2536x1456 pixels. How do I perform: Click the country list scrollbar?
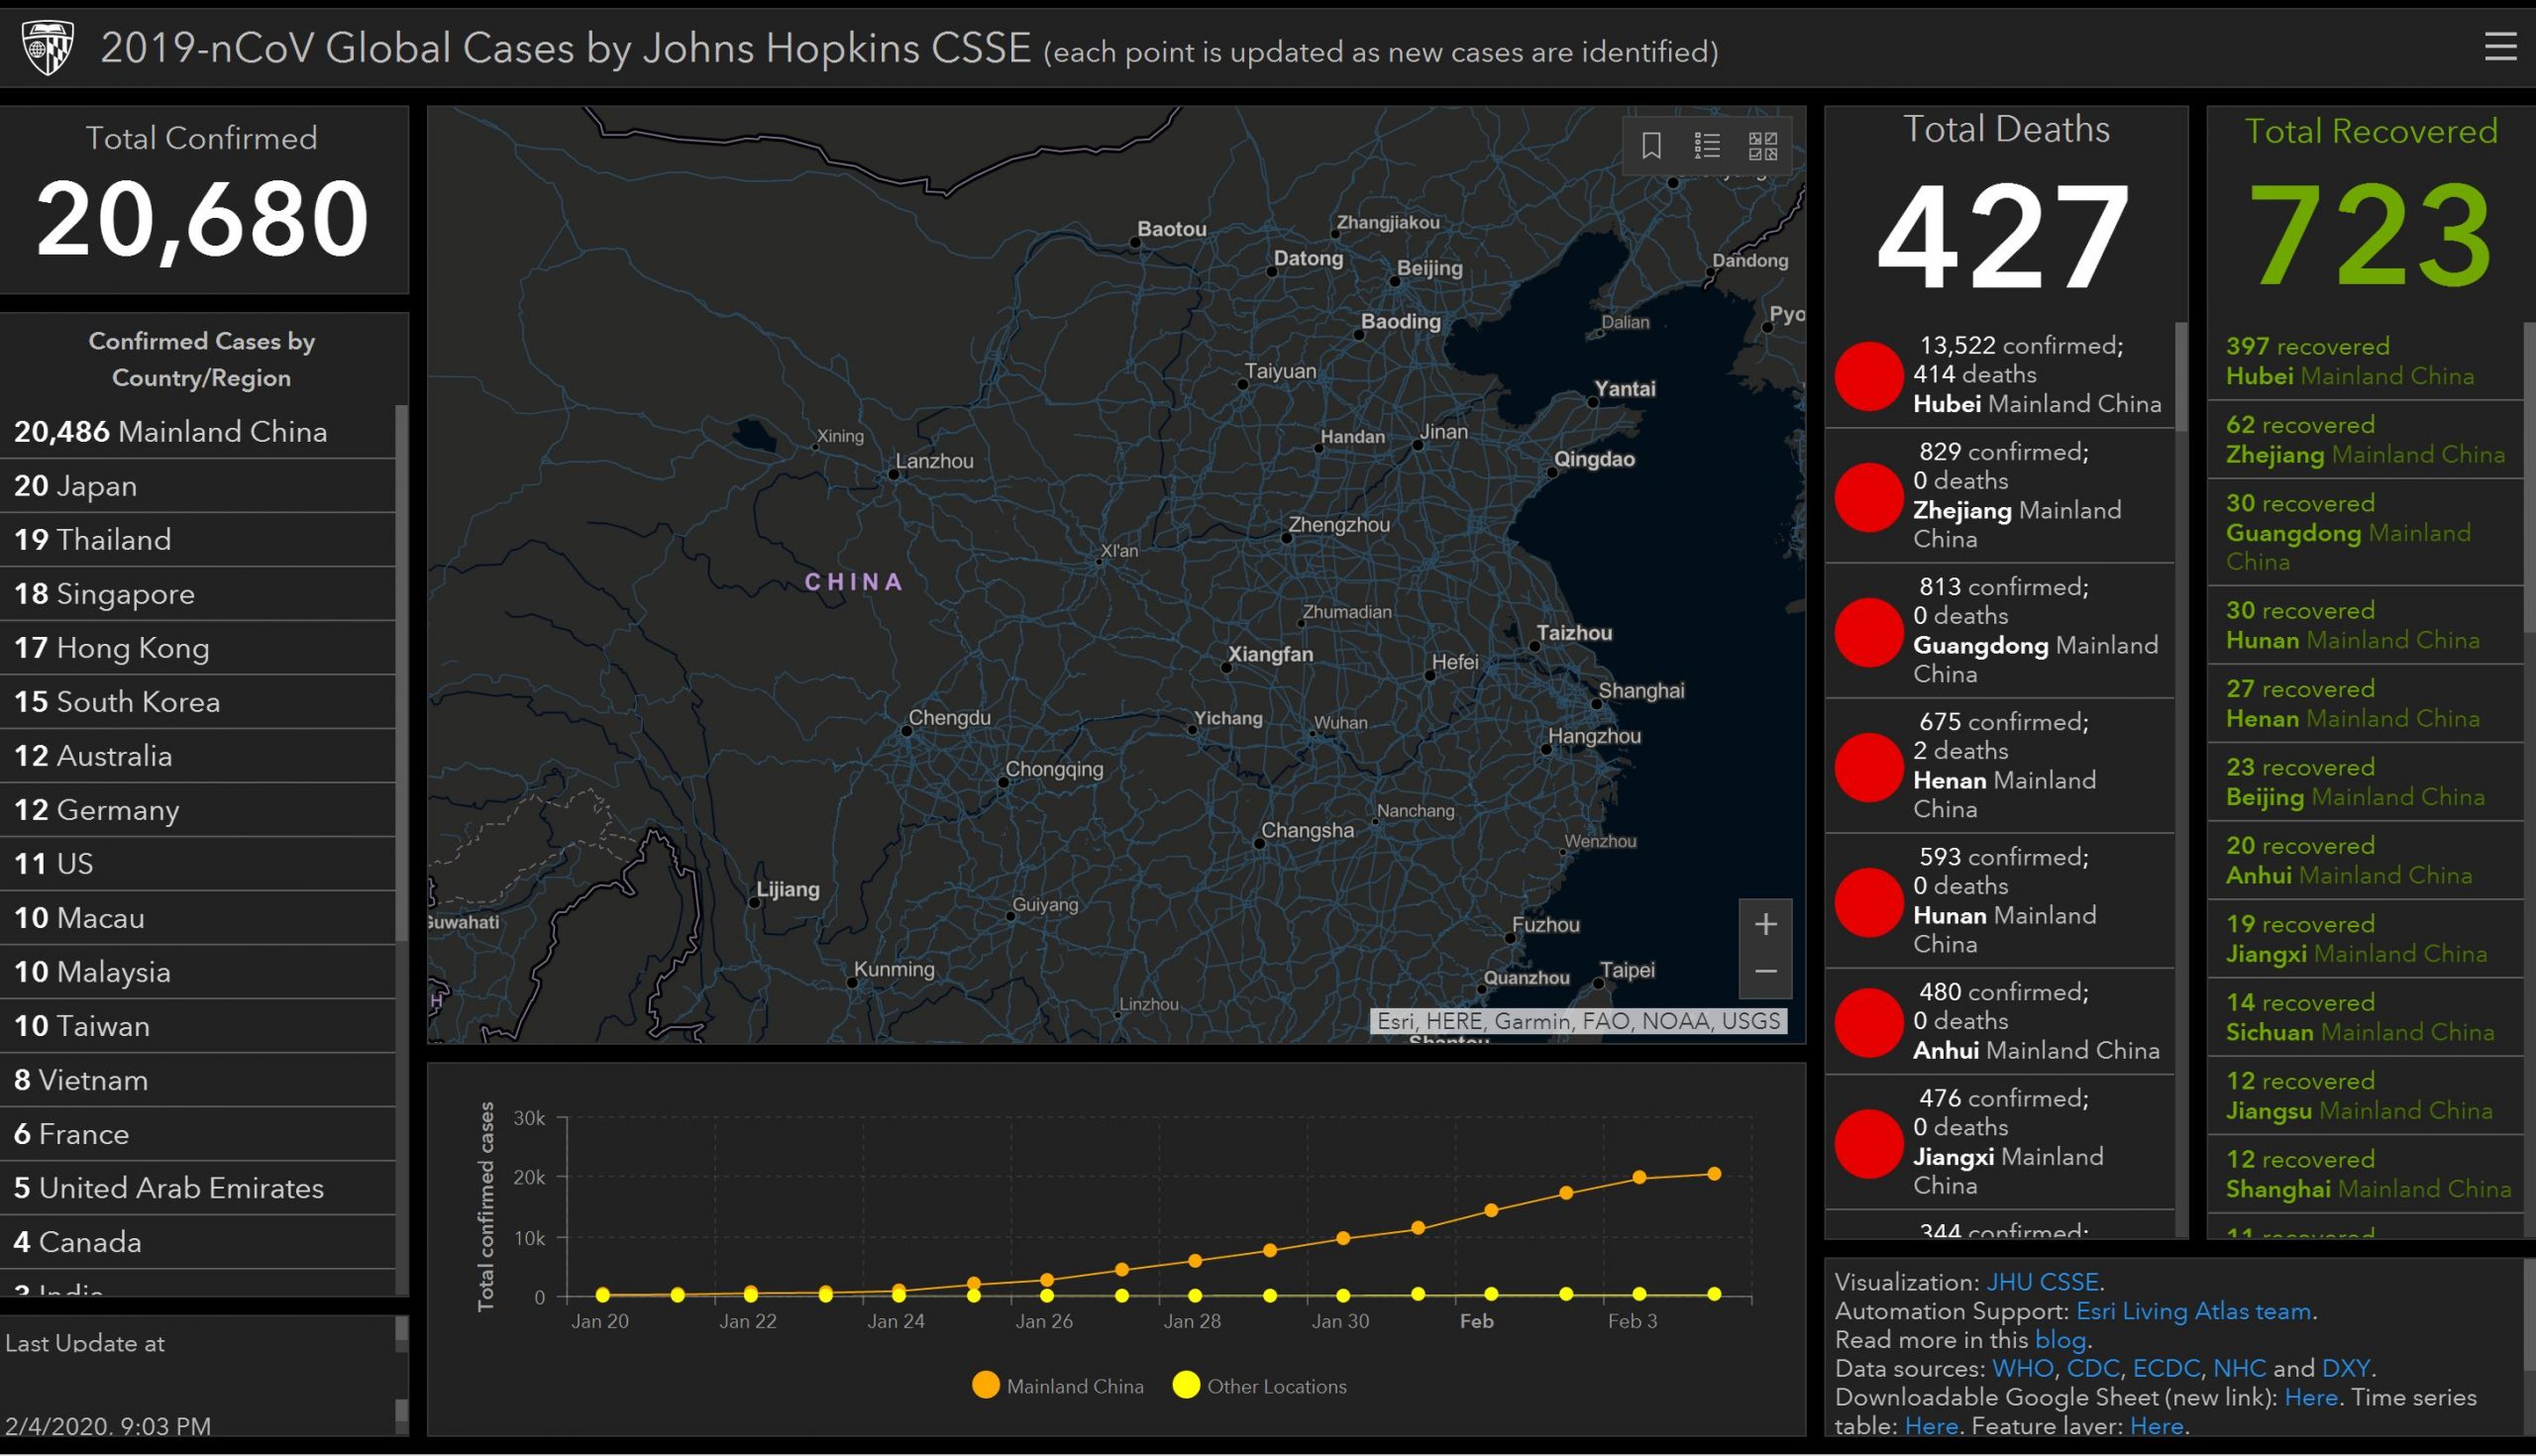(x=402, y=670)
